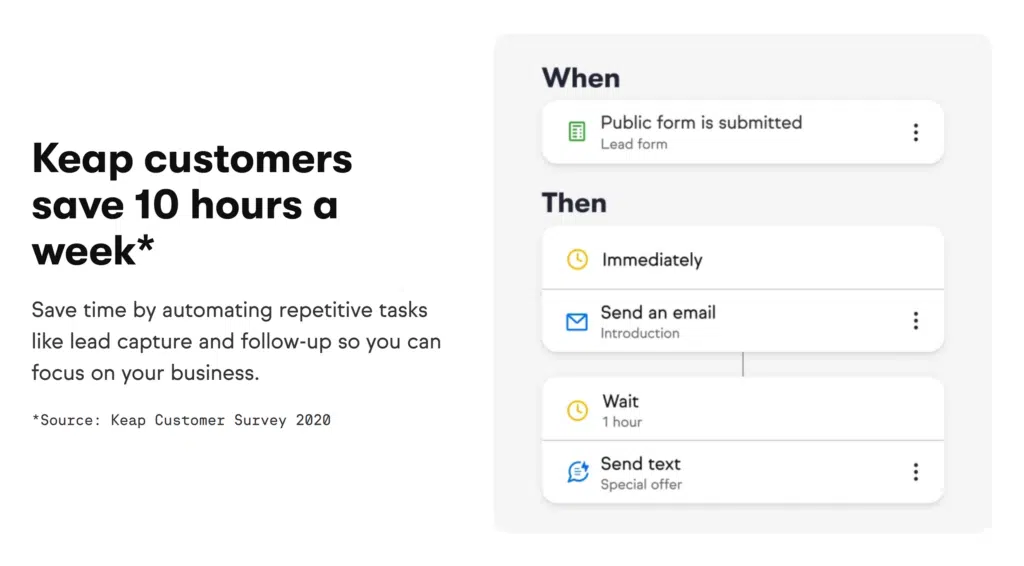Open the 'Send an email' action
This screenshot has width=1024, height=566.
point(658,313)
